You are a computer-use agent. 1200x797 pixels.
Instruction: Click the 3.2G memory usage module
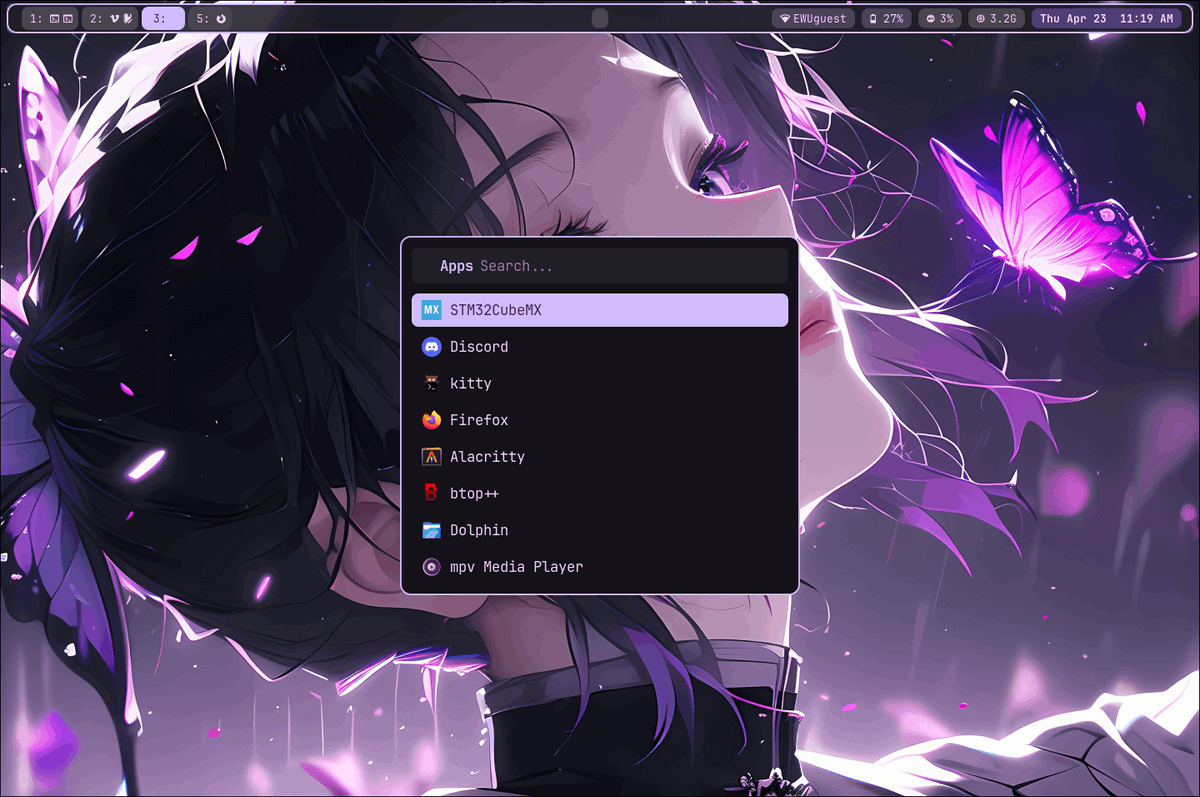coord(996,18)
